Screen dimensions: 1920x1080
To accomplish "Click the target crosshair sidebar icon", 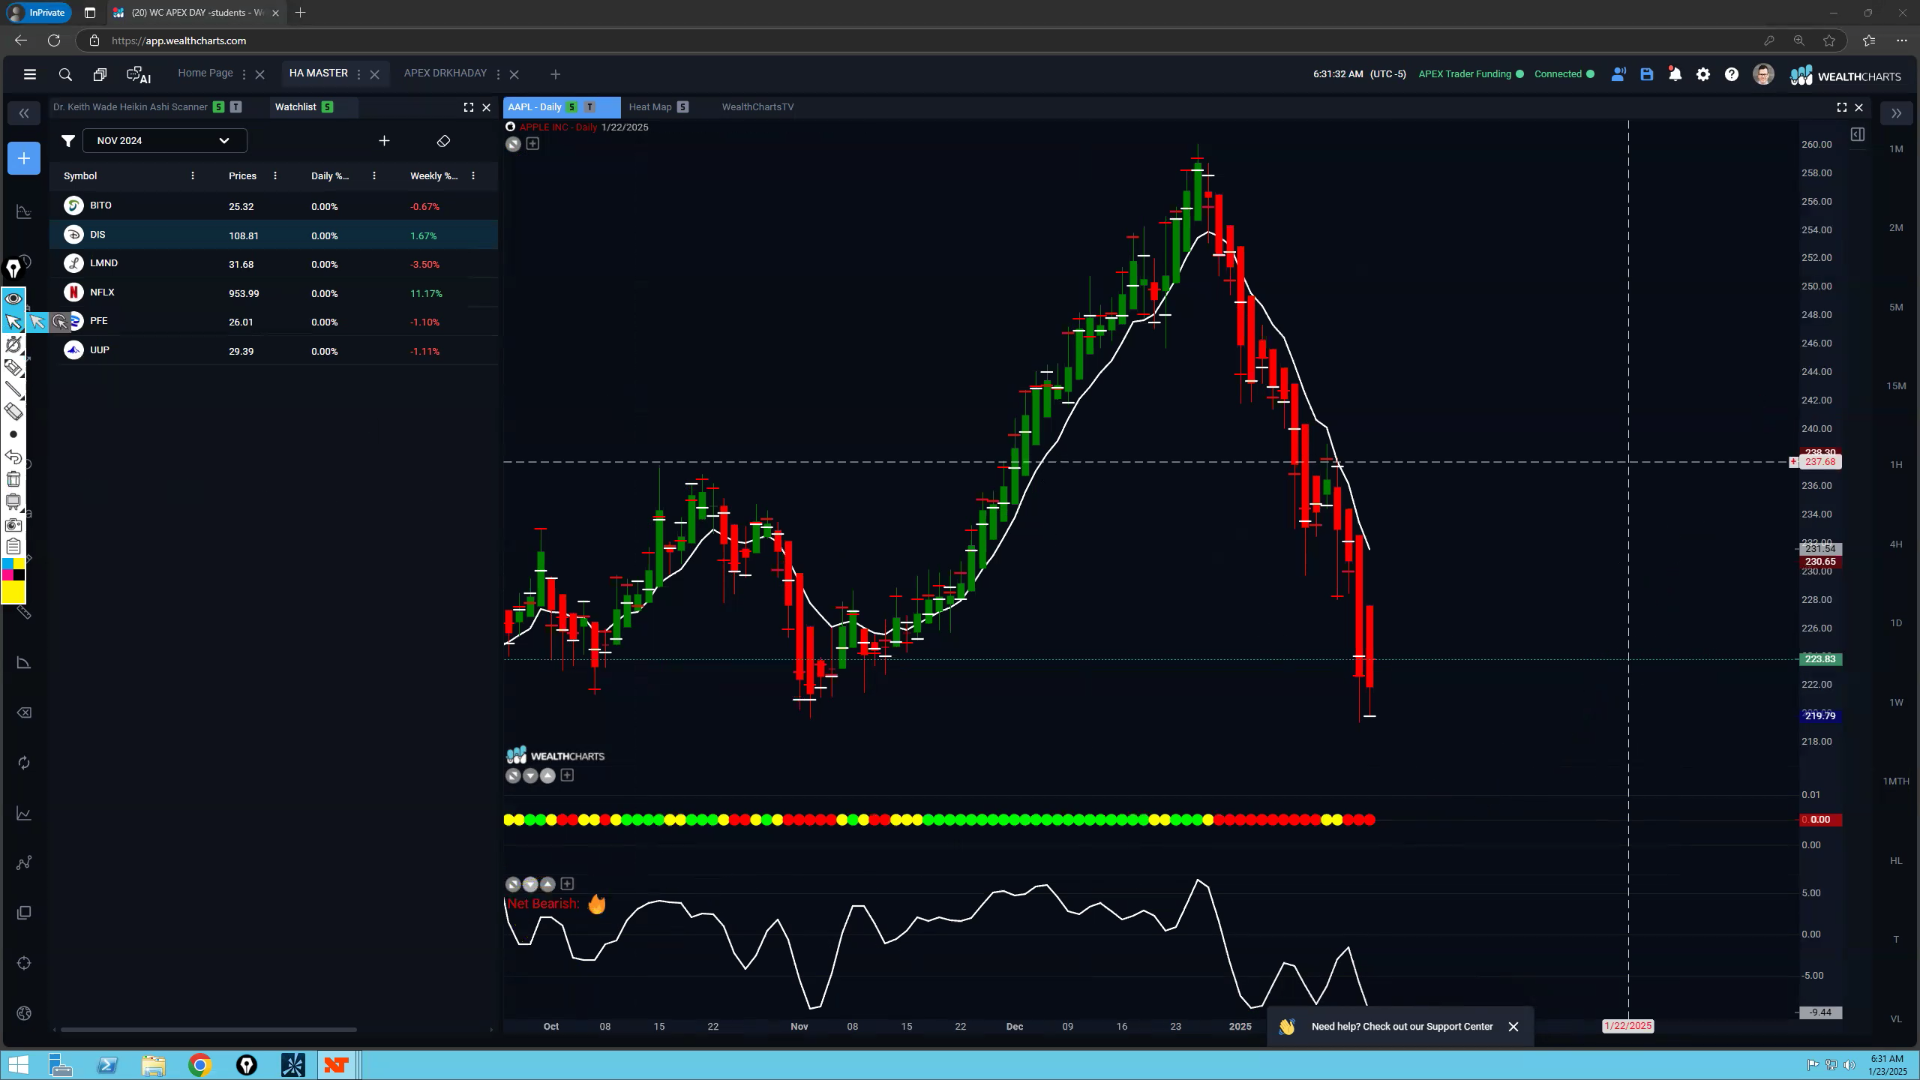I will [x=24, y=963].
